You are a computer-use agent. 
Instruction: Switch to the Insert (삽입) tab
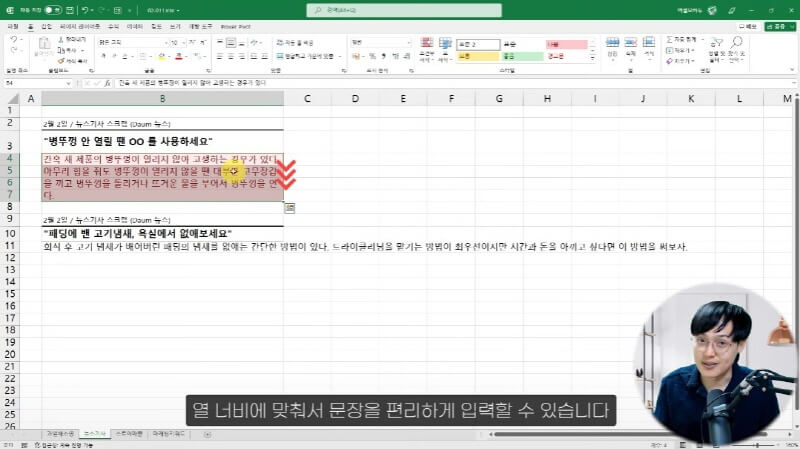[46, 27]
